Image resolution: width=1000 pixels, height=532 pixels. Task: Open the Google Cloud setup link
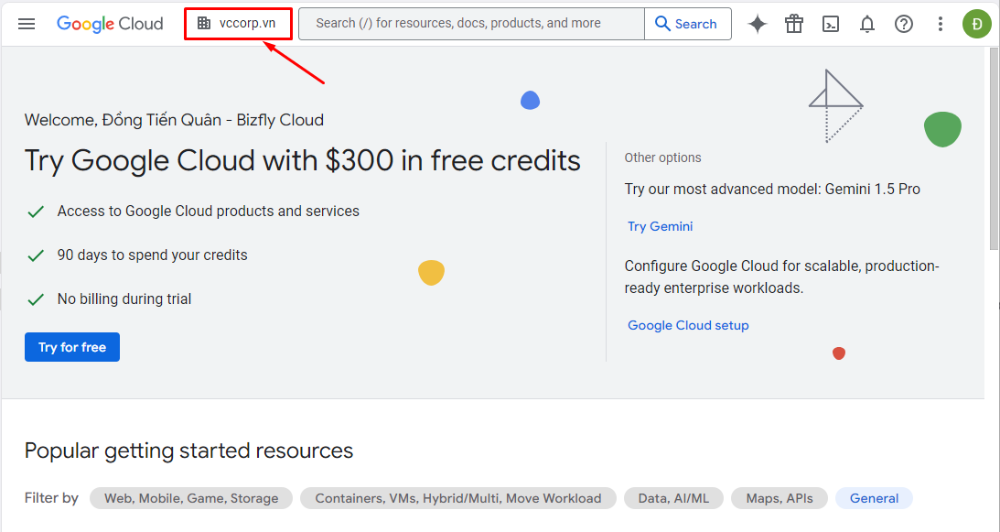[688, 325]
